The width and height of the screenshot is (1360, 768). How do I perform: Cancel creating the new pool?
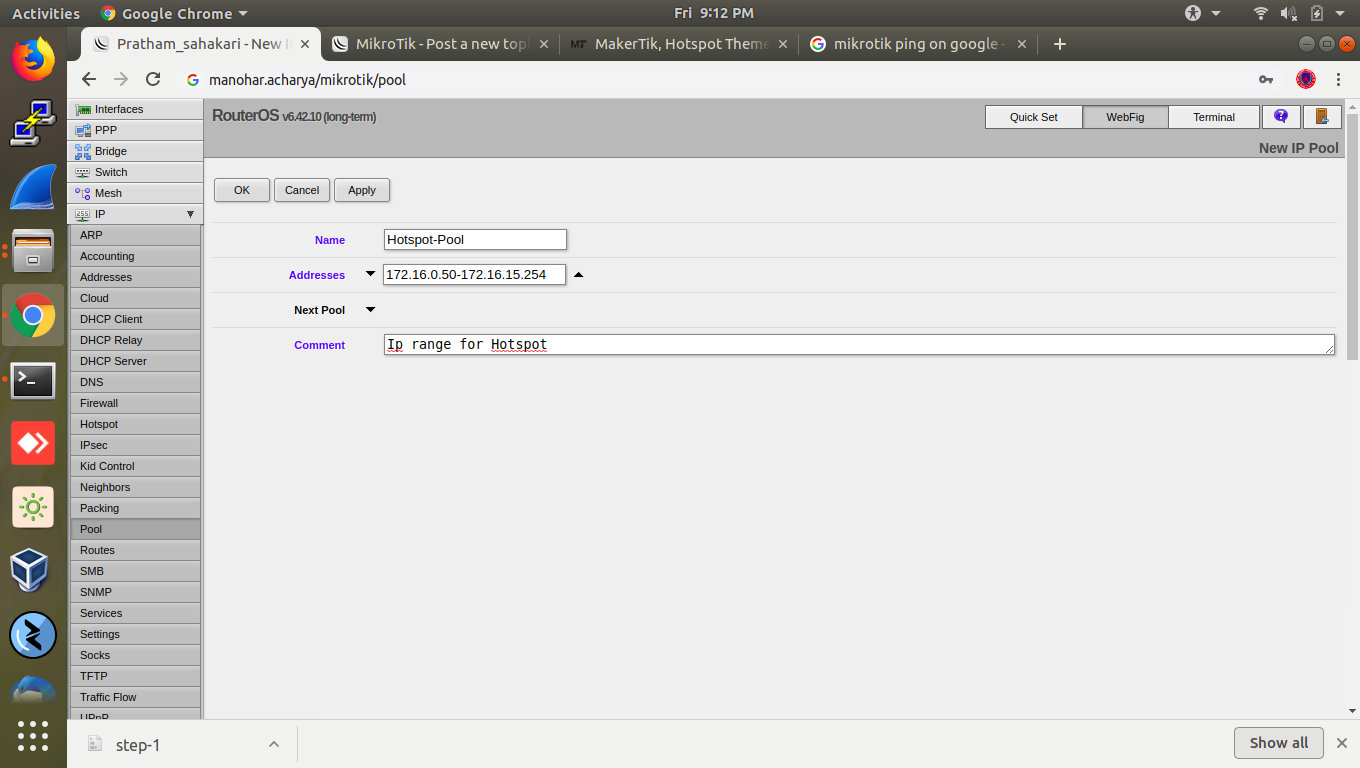point(301,190)
